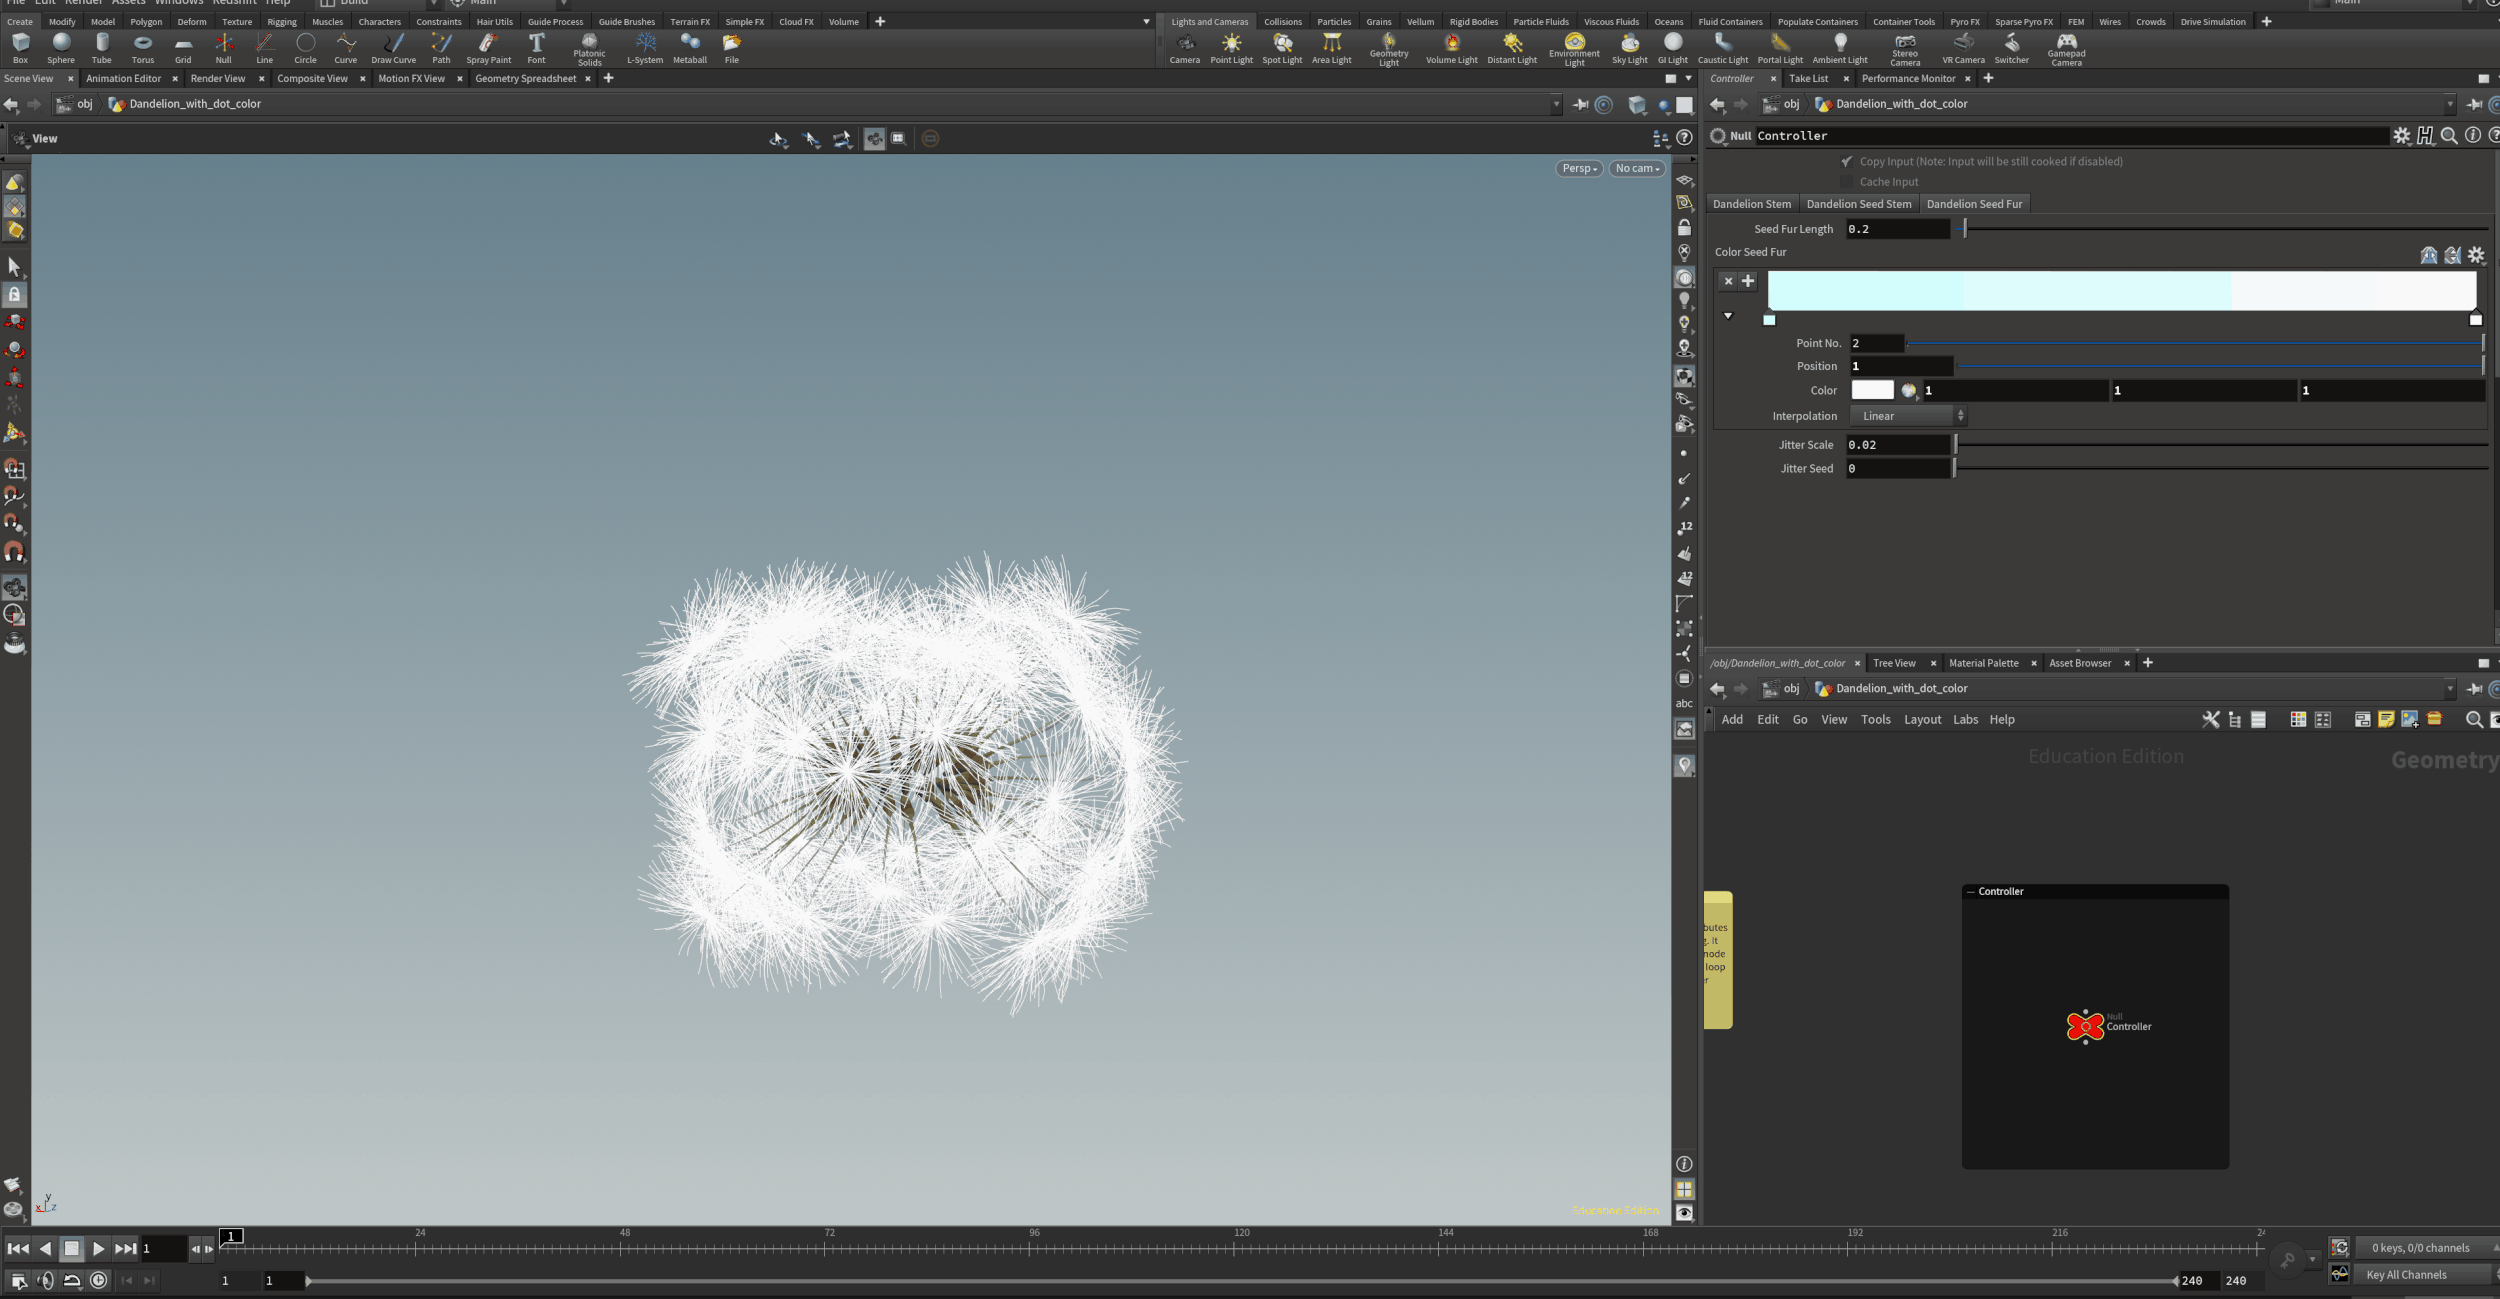Screen dimensions: 2500x1299
Task: Disable the Copy Input checkbox
Action: click(1847, 161)
